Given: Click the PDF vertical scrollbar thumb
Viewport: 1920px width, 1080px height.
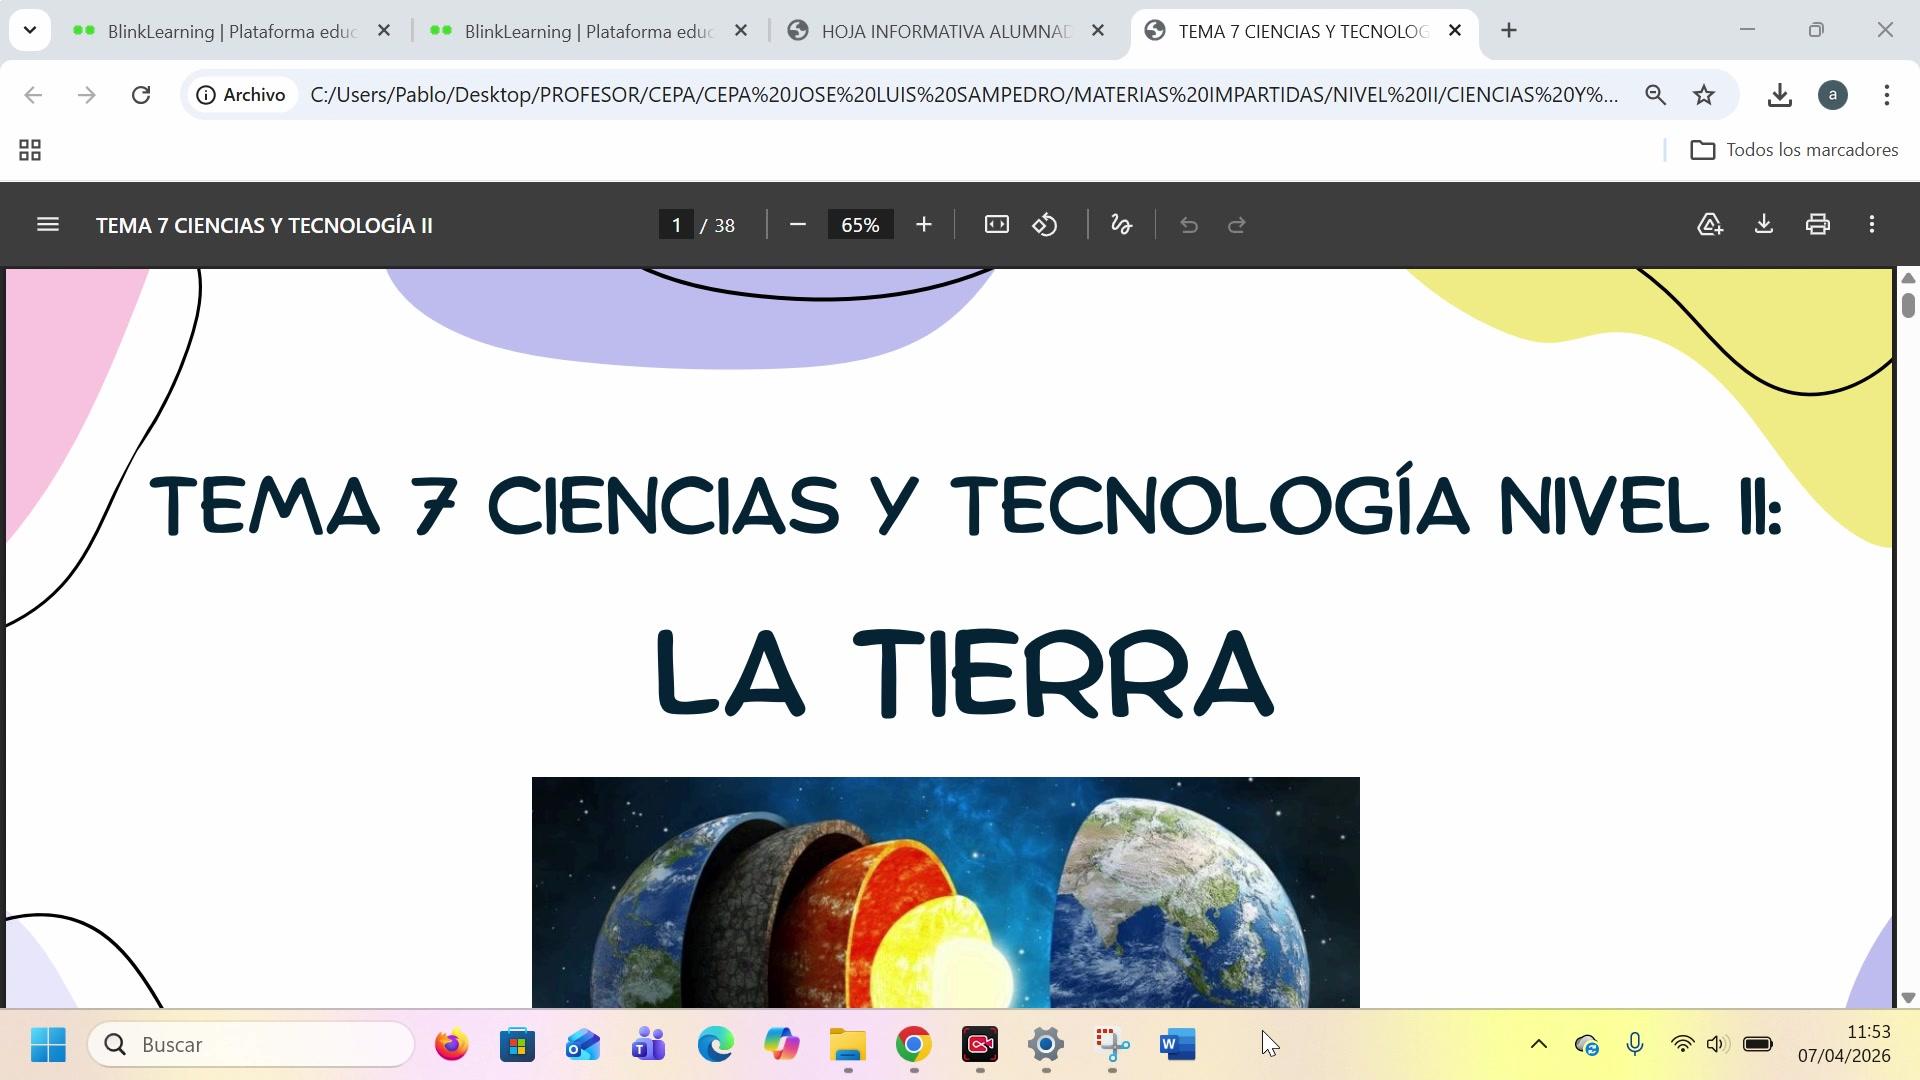Looking at the screenshot, I should (1907, 305).
